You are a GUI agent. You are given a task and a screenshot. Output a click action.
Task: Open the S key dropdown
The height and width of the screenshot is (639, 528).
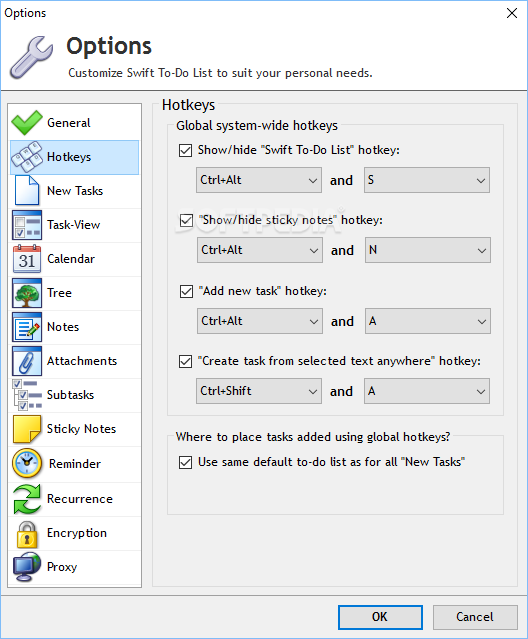pos(427,180)
